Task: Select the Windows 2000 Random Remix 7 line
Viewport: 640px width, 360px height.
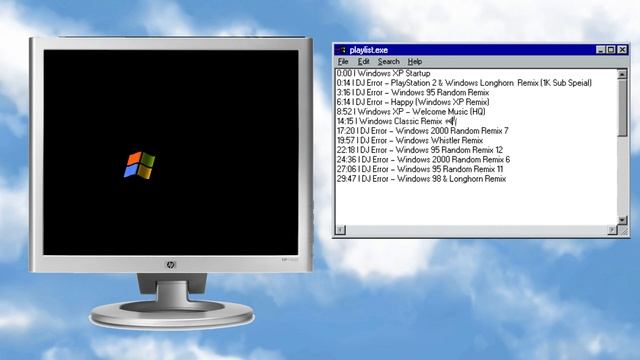Action: (x=422, y=131)
